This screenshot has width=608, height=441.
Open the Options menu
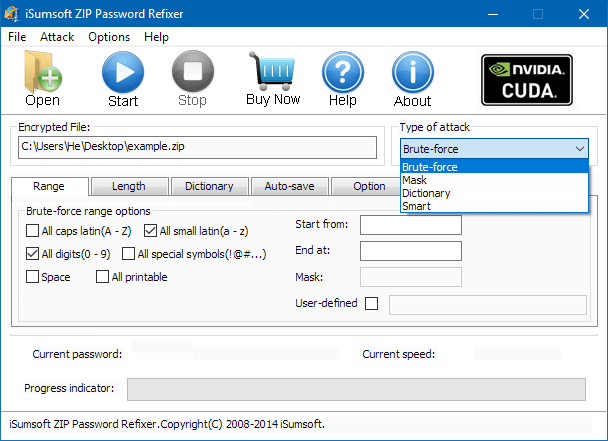[x=109, y=37]
